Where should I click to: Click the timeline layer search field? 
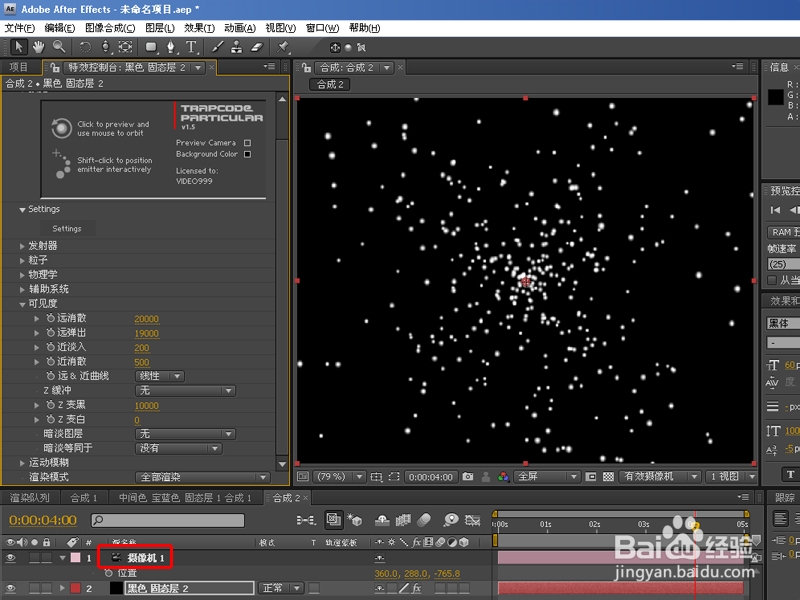(x=167, y=520)
